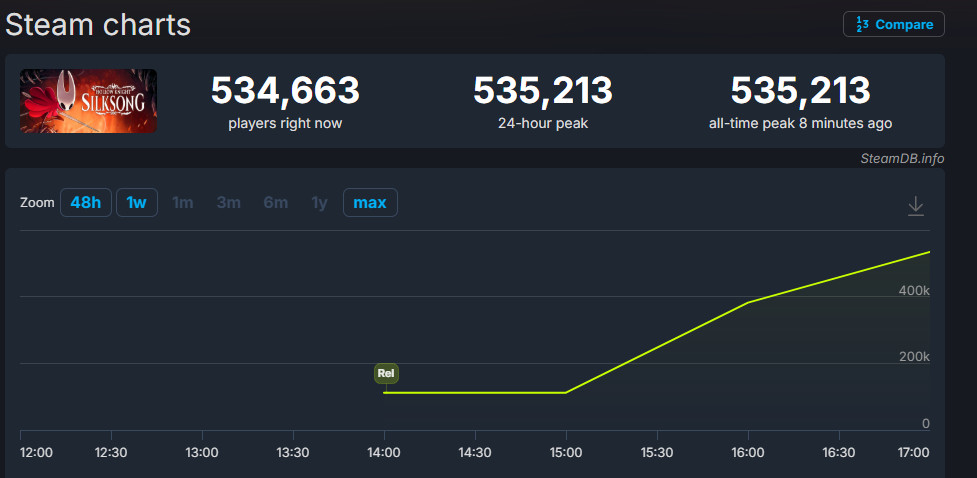The width and height of the screenshot is (977, 478).
Task: Click the Compare button
Action: click(x=894, y=24)
